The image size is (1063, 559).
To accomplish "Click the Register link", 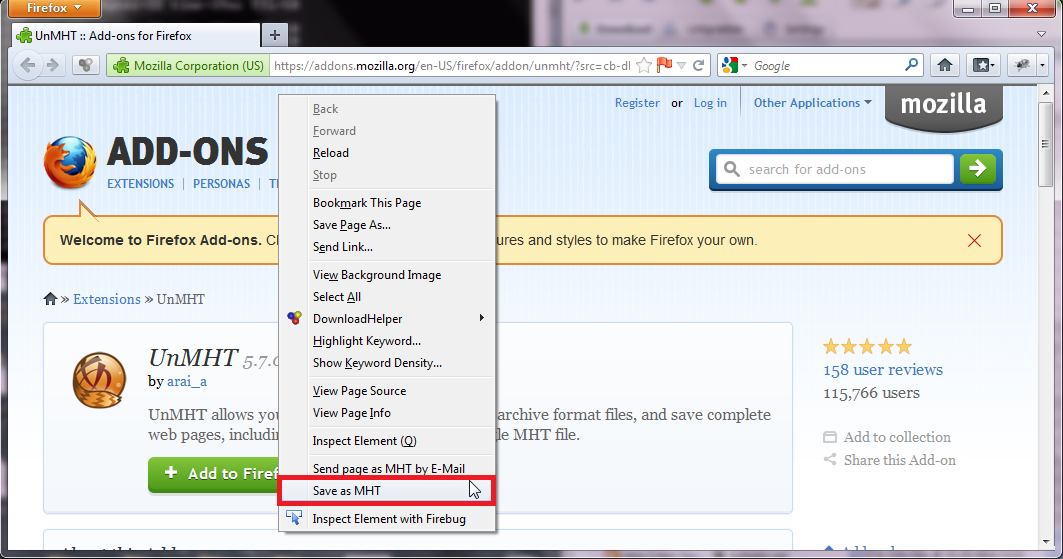I will coord(637,103).
